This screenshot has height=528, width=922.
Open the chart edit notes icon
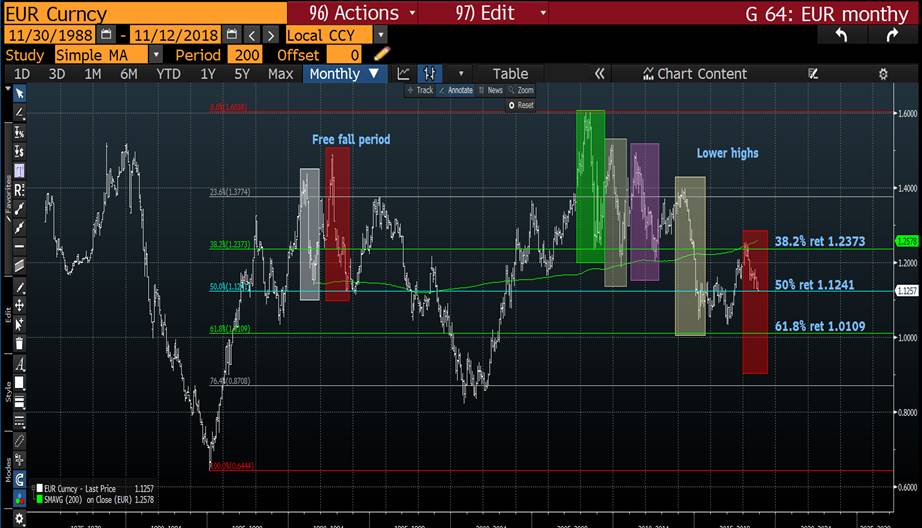click(x=813, y=73)
